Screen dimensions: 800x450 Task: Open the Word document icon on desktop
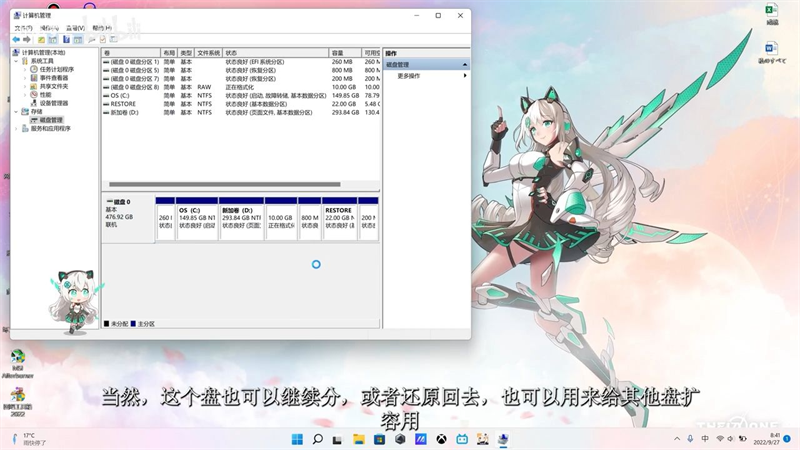[x=771, y=53]
